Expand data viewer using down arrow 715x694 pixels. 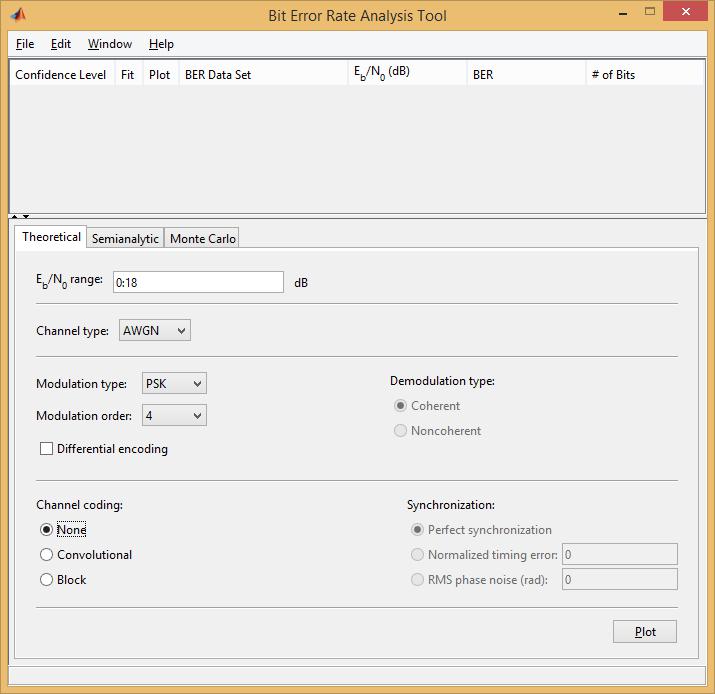coord(26,216)
